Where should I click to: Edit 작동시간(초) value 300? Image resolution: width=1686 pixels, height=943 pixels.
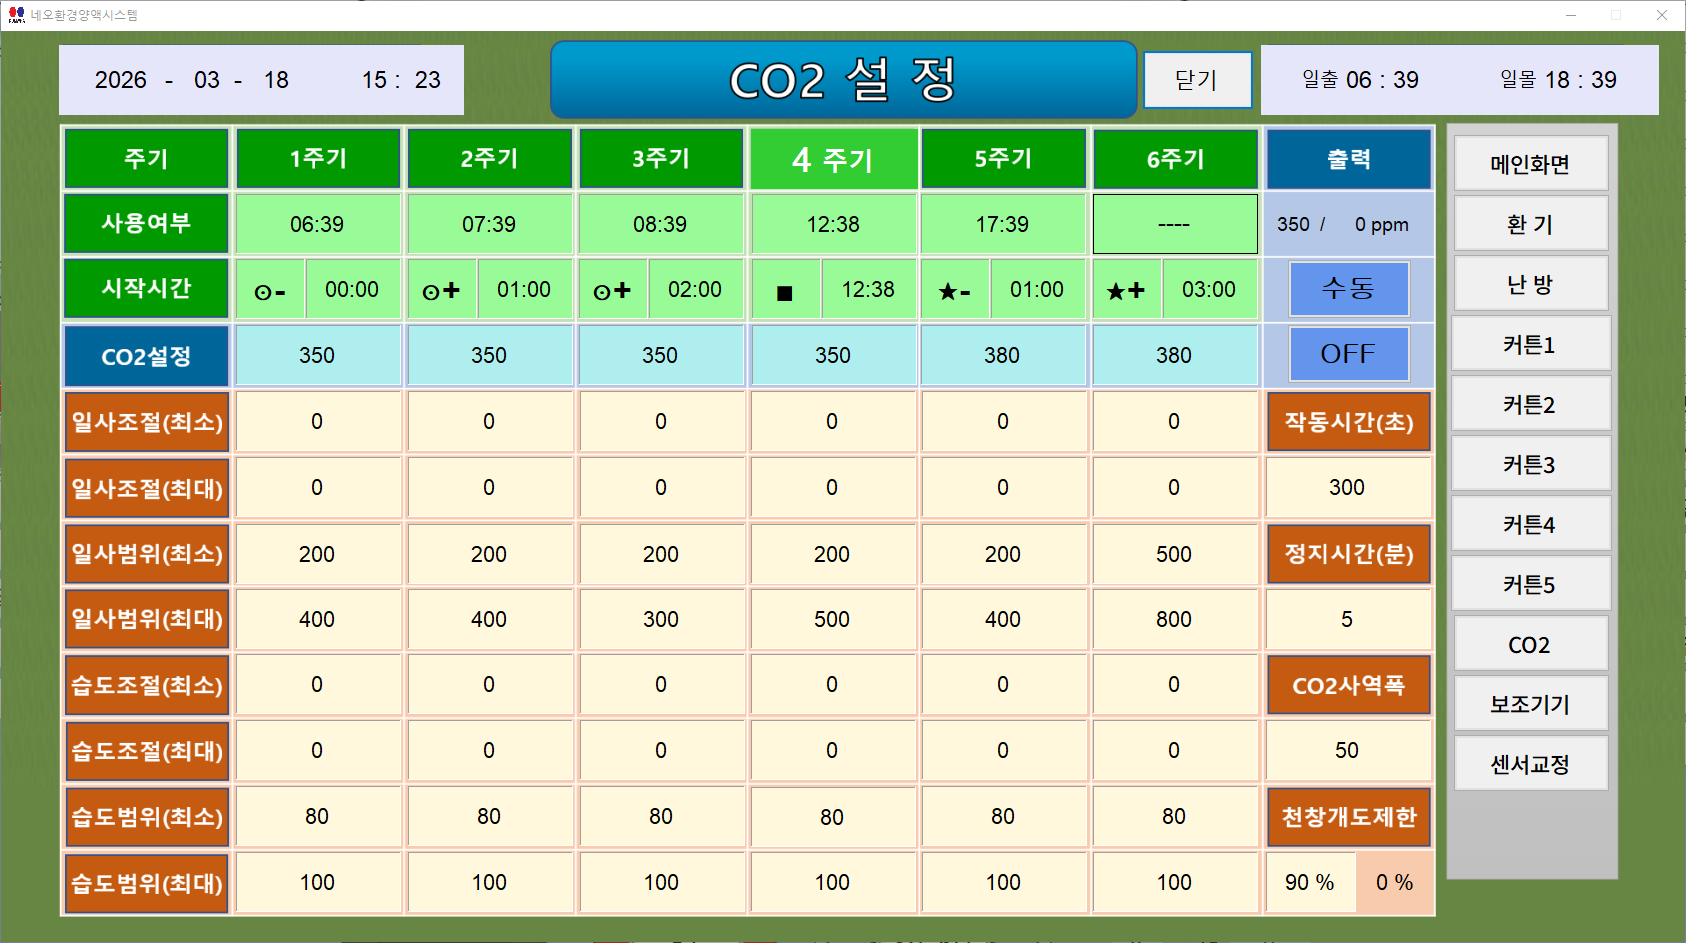pos(1348,488)
